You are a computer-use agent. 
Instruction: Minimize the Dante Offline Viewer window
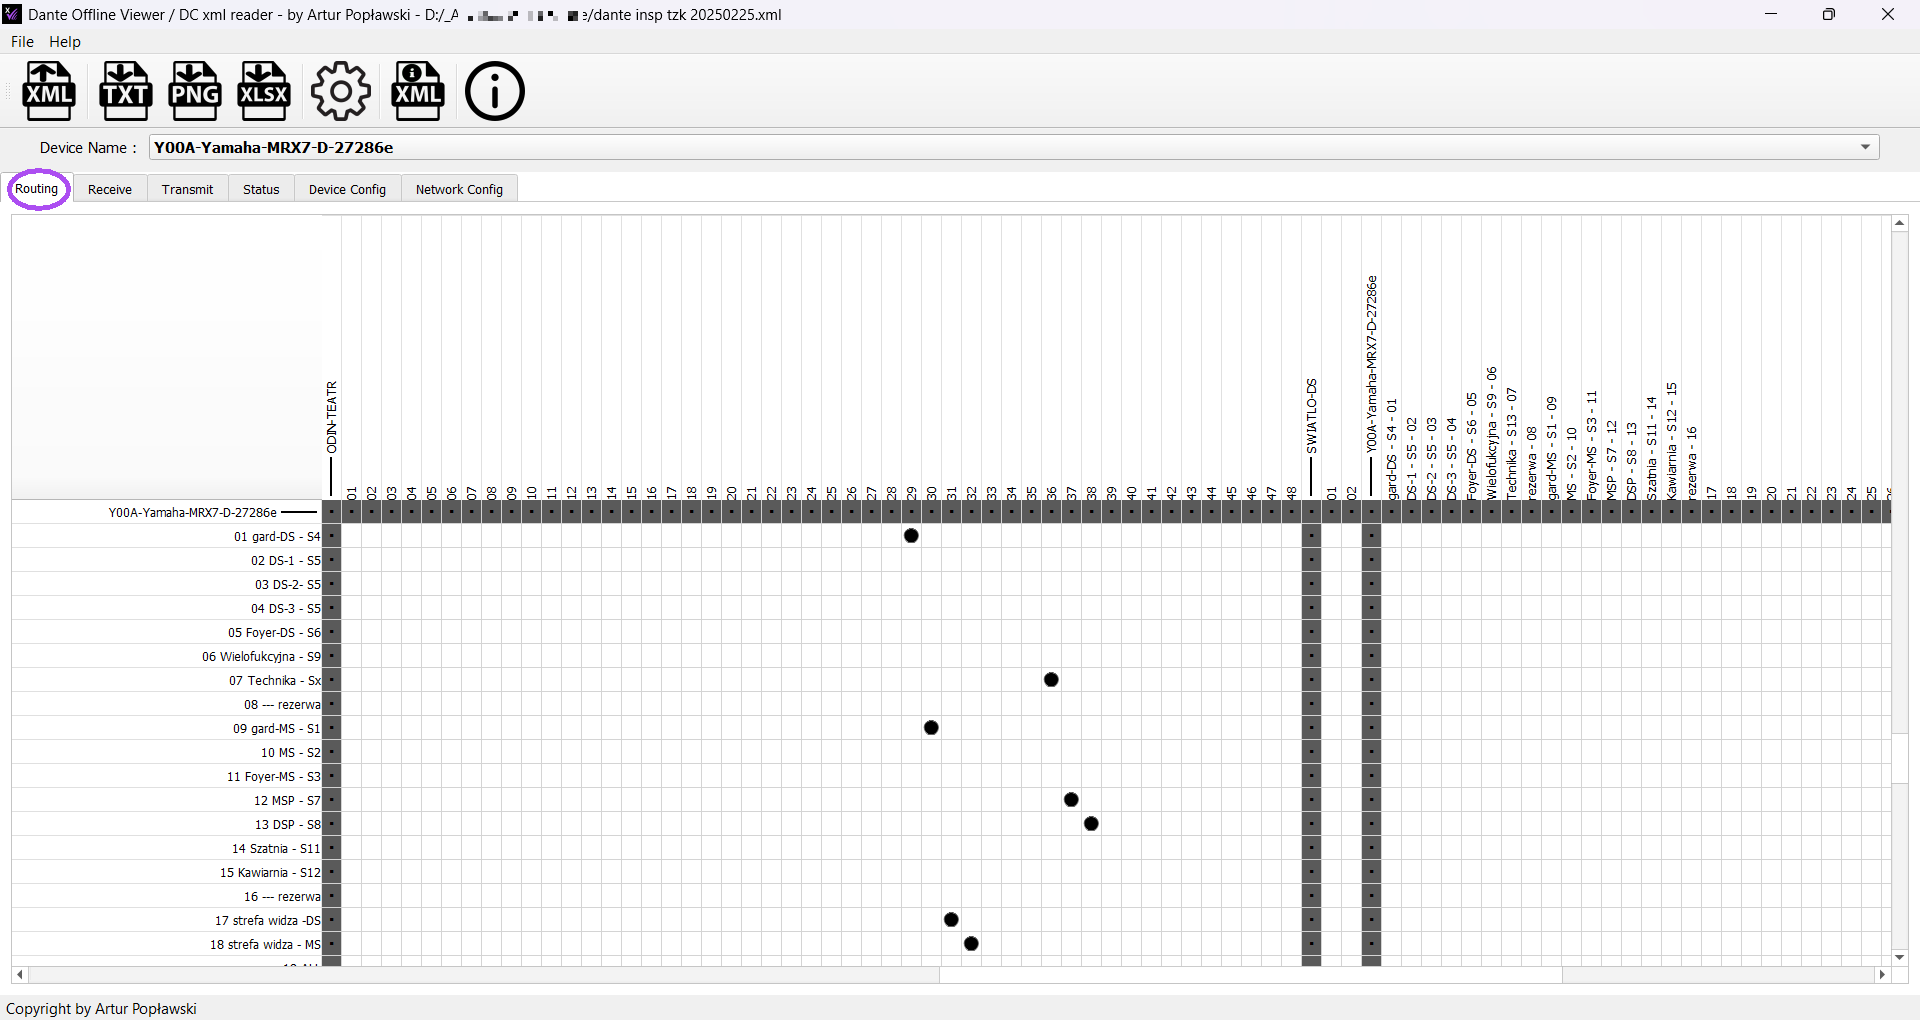tap(1771, 14)
